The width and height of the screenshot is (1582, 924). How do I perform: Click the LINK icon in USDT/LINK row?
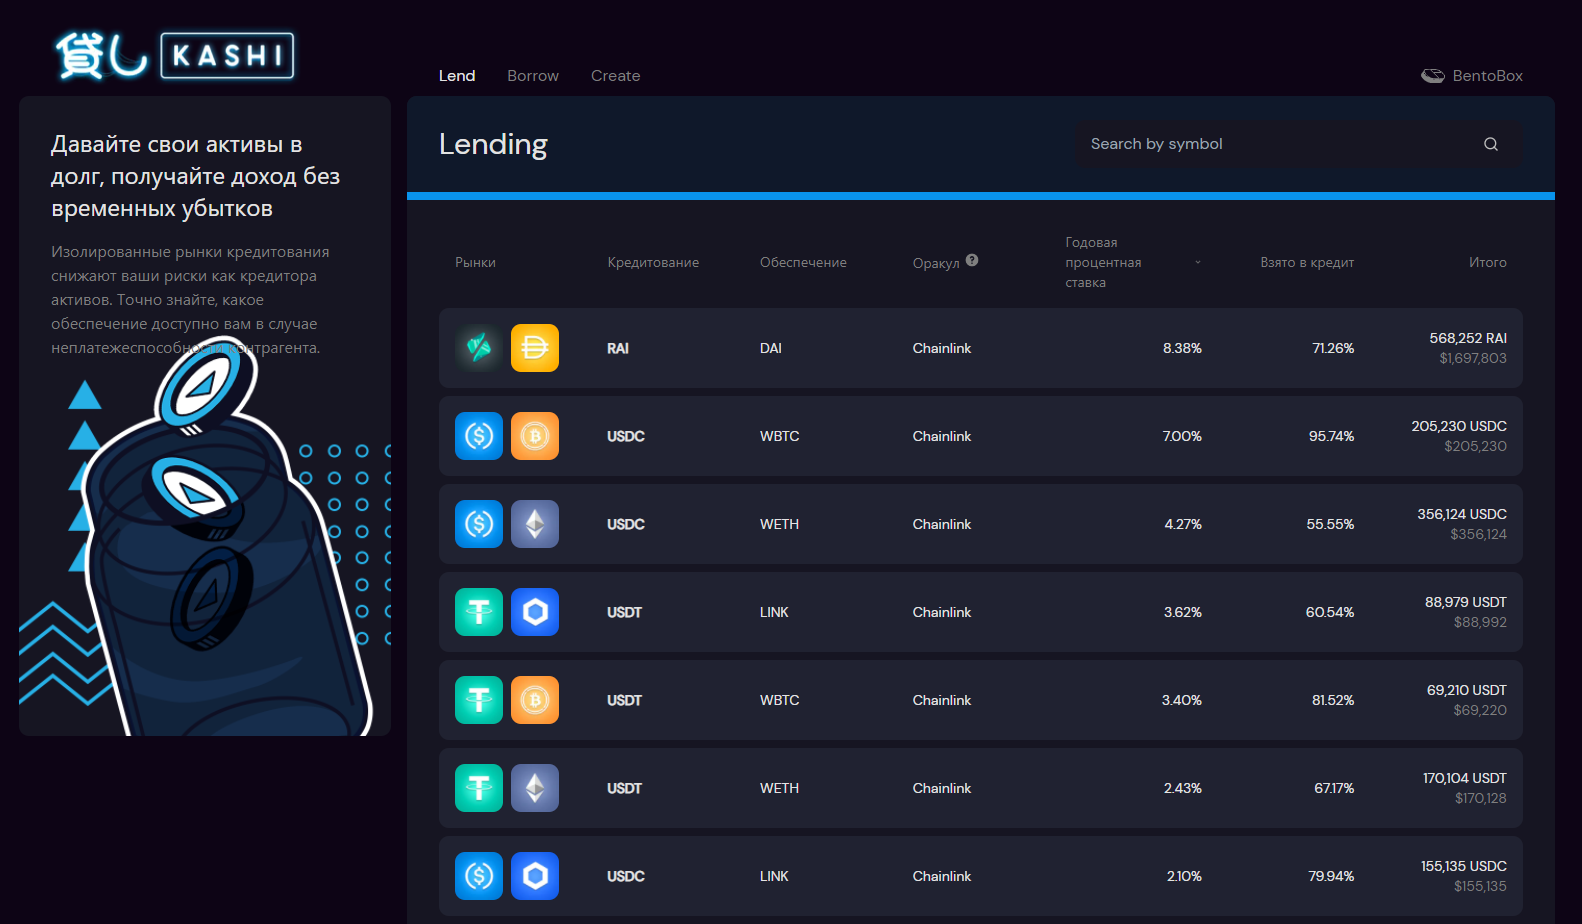point(535,612)
